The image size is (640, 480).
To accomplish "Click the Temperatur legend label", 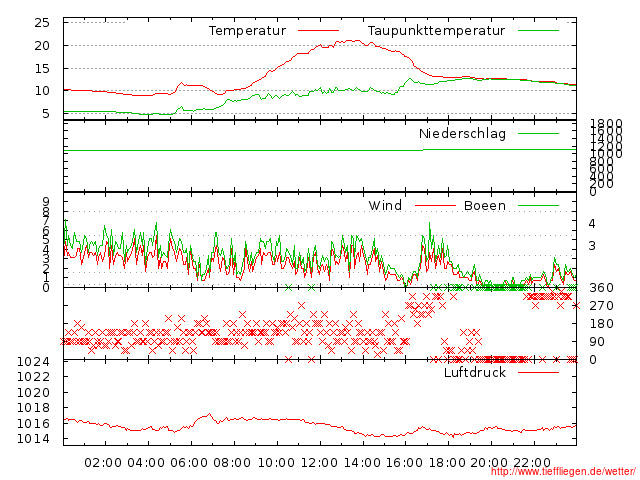I will tap(247, 31).
